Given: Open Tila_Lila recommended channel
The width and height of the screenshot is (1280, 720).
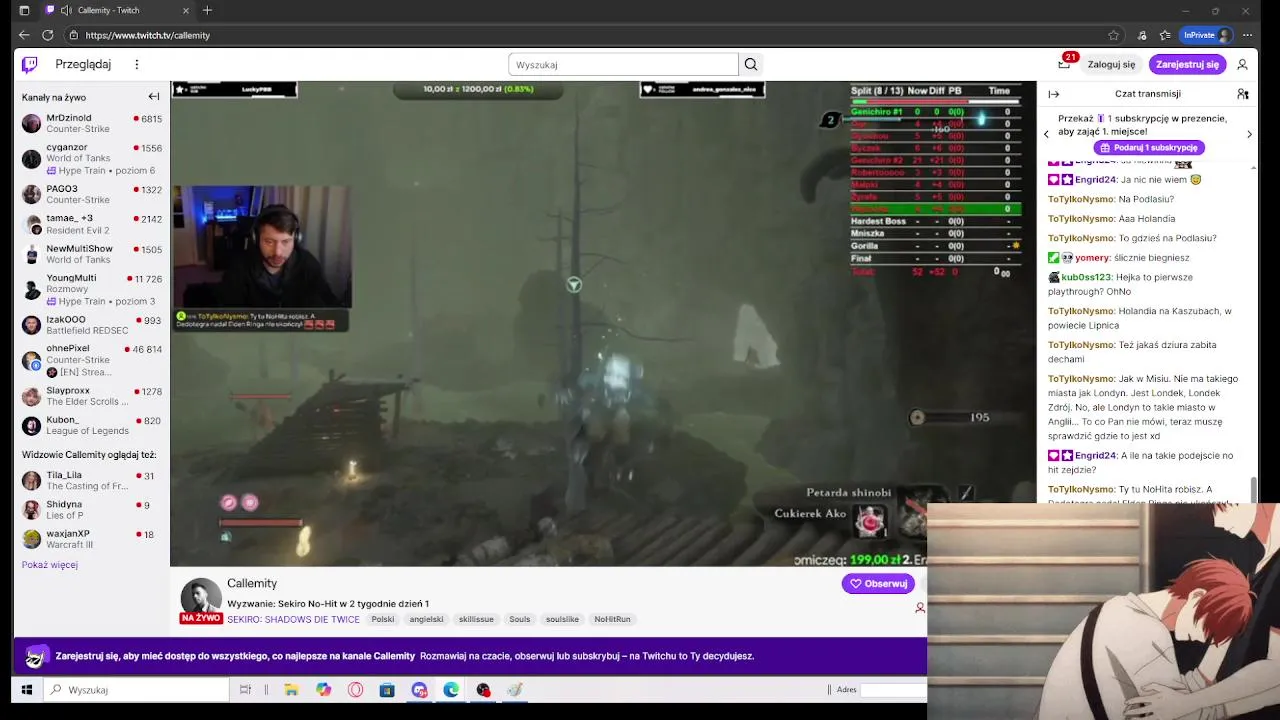Looking at the screenshot, I should pyautogui.click(x=92, y=481).
